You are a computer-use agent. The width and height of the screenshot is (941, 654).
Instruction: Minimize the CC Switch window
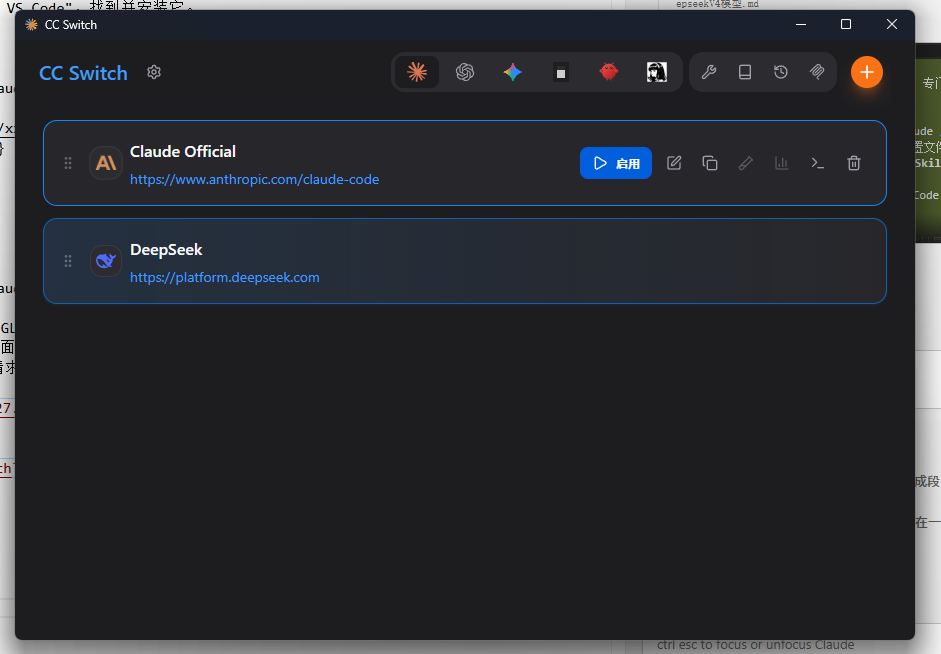(801, 25)
